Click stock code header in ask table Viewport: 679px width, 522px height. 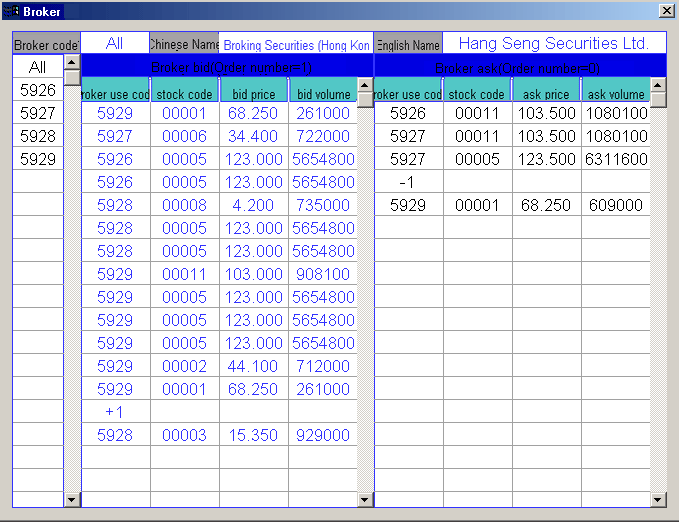tap(477, 91)
